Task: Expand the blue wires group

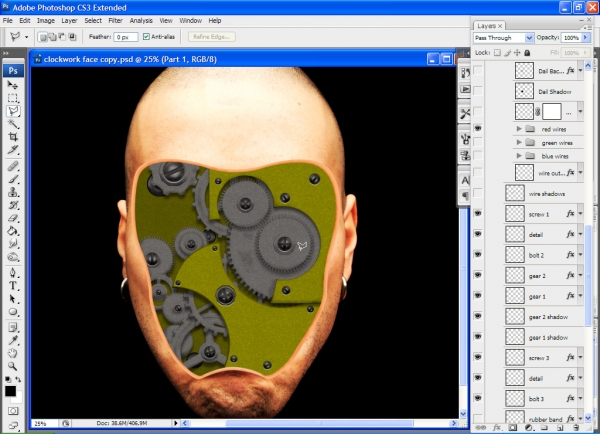Action: (519, 156)
